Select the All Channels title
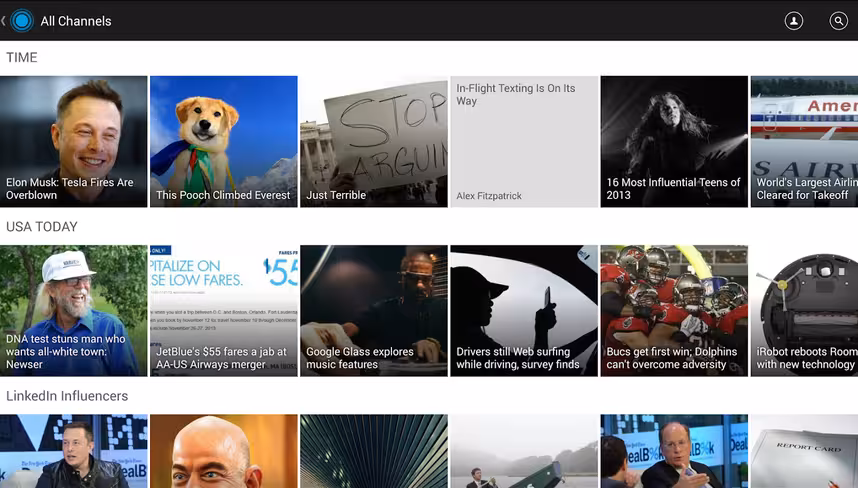858x488 pixels. 76,21
